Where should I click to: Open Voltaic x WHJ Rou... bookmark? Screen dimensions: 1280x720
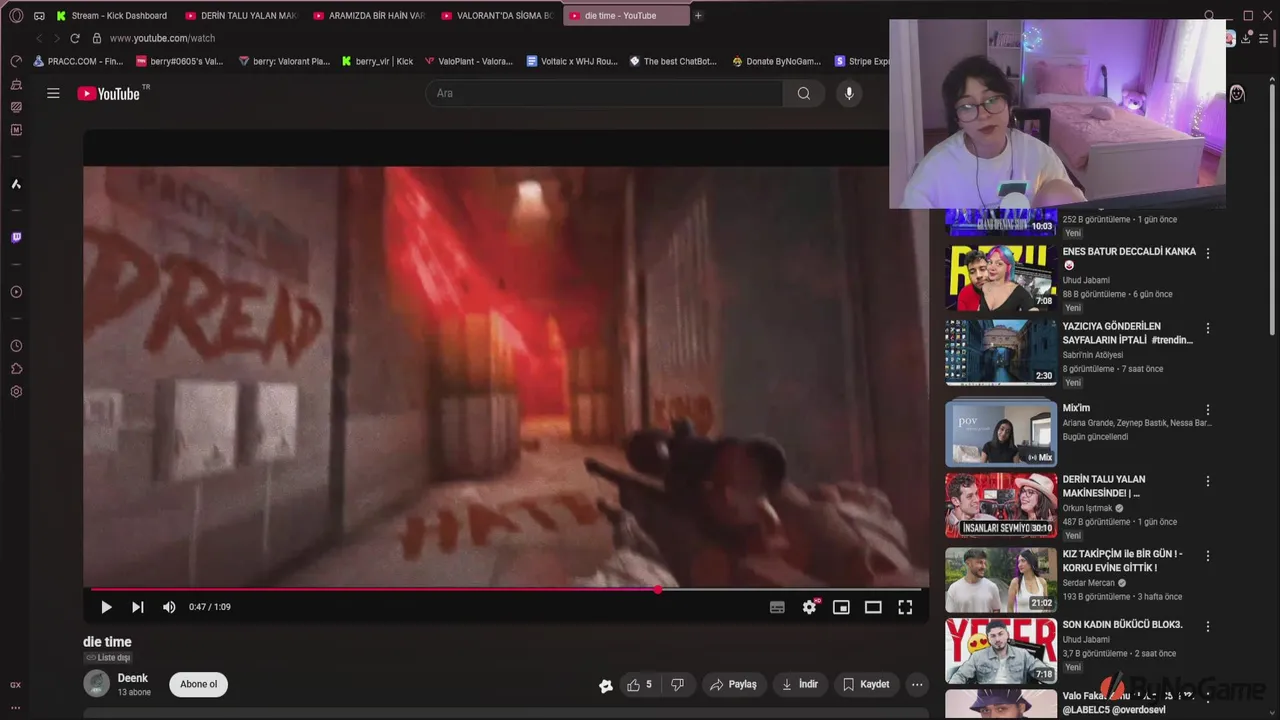tap(571, 61)
